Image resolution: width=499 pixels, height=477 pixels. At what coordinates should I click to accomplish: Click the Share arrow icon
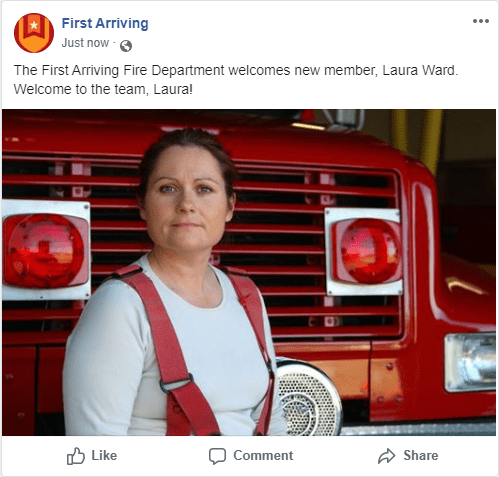pyautogui.click(x=386, y=456)
